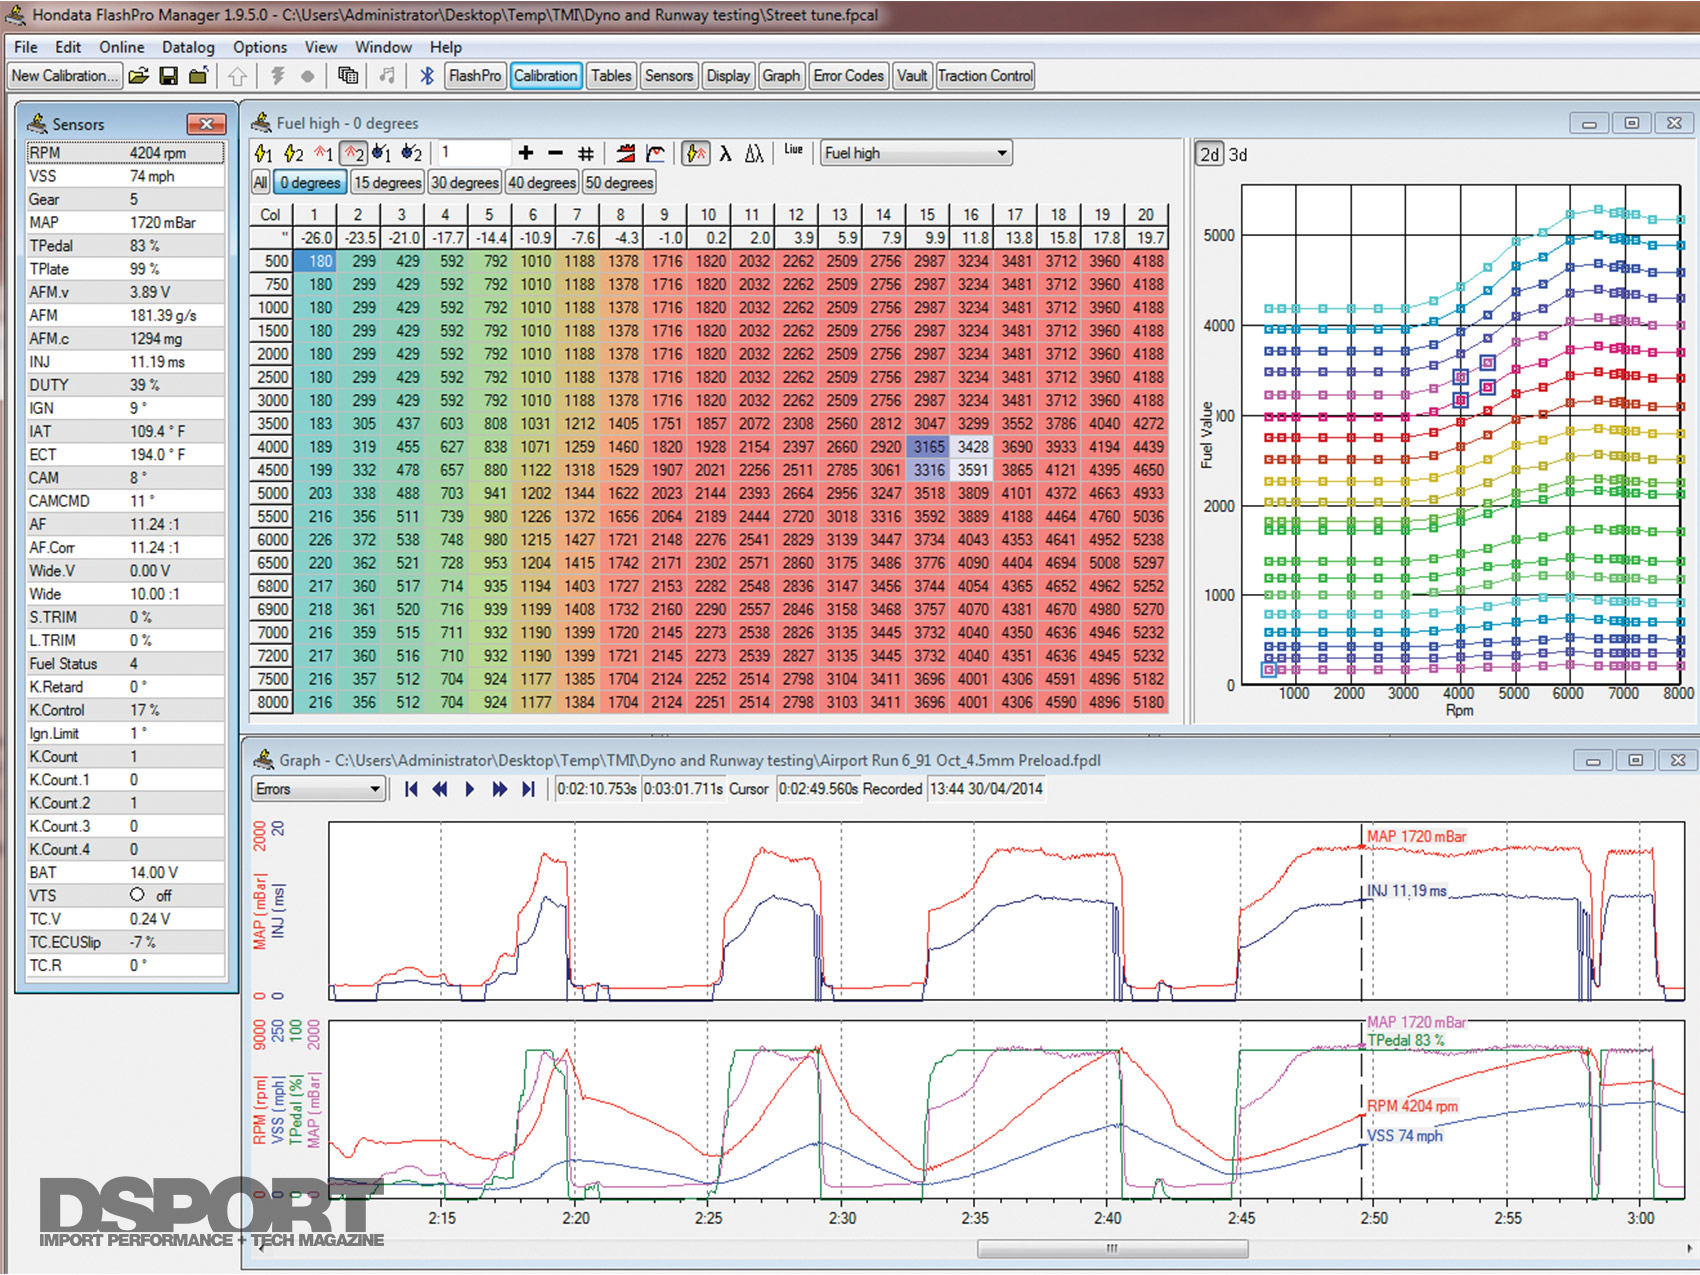Open the View menu
This screenshot has height=1275, width=1700.
(321, 47)
